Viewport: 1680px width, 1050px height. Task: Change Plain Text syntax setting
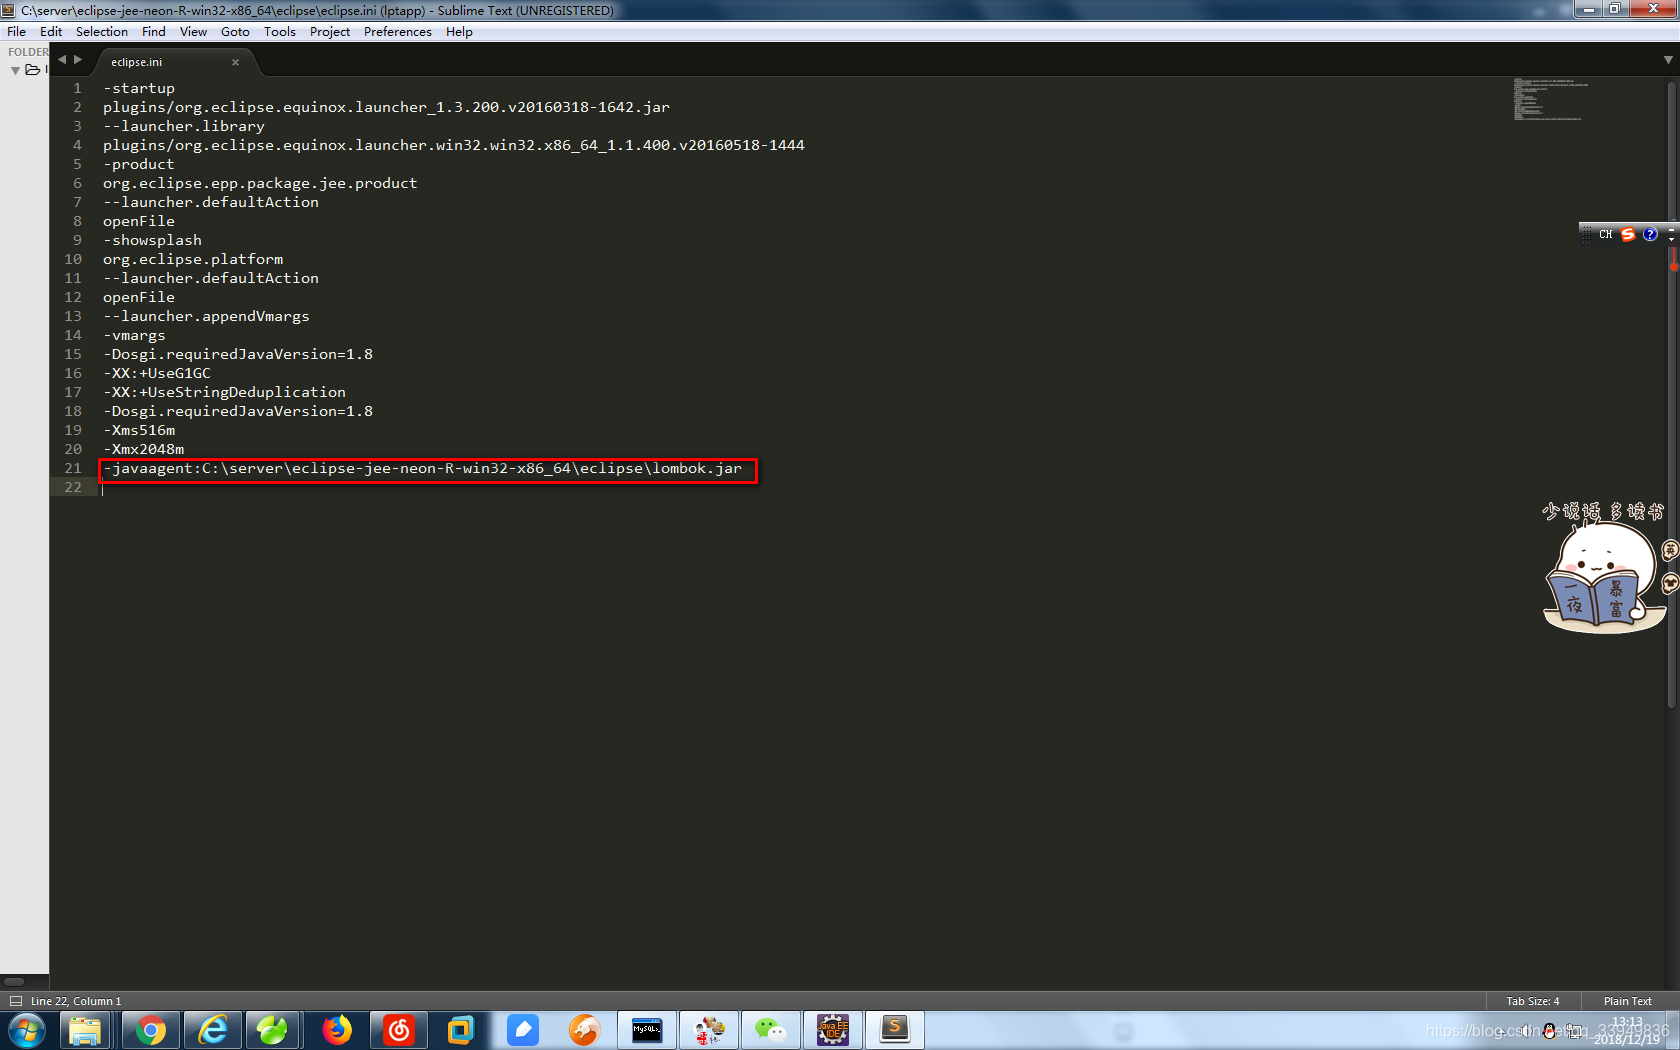(x=1627, y=1001)
